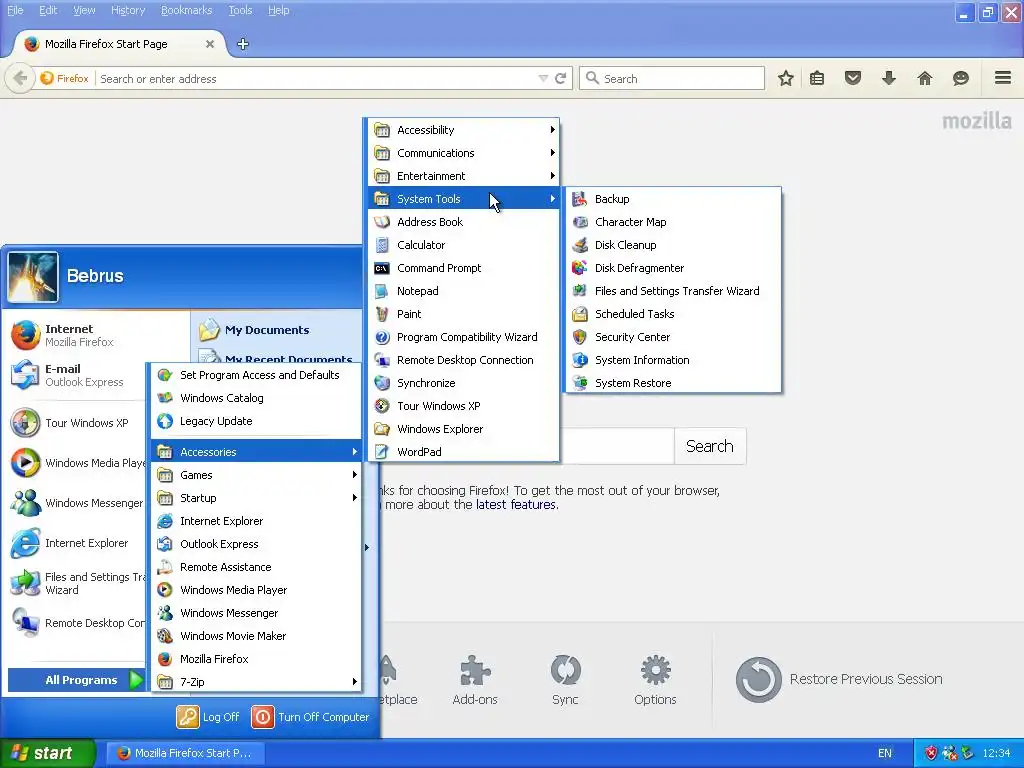Click Firefox home icon in toolbar
Viewport: 1024px width, 768px height.
click(x=925, y=78)
